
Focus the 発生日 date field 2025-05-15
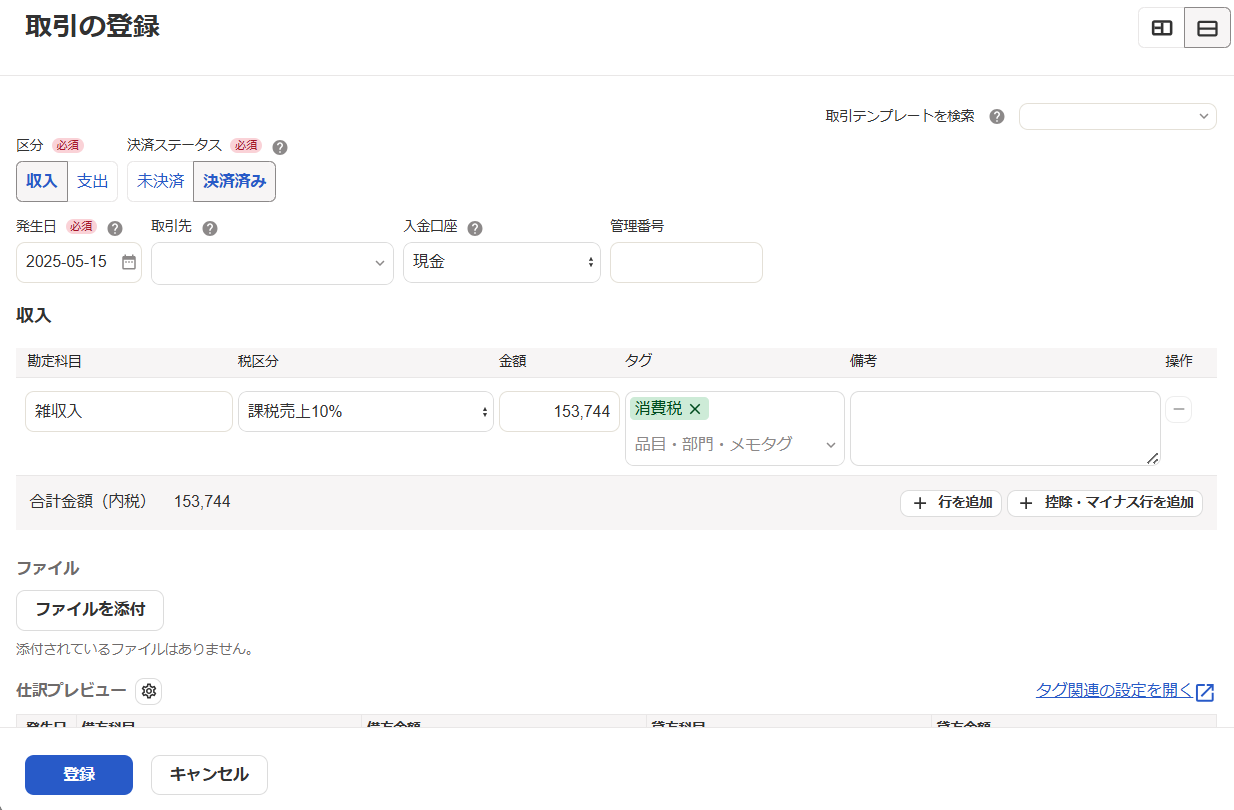[79, 262]
